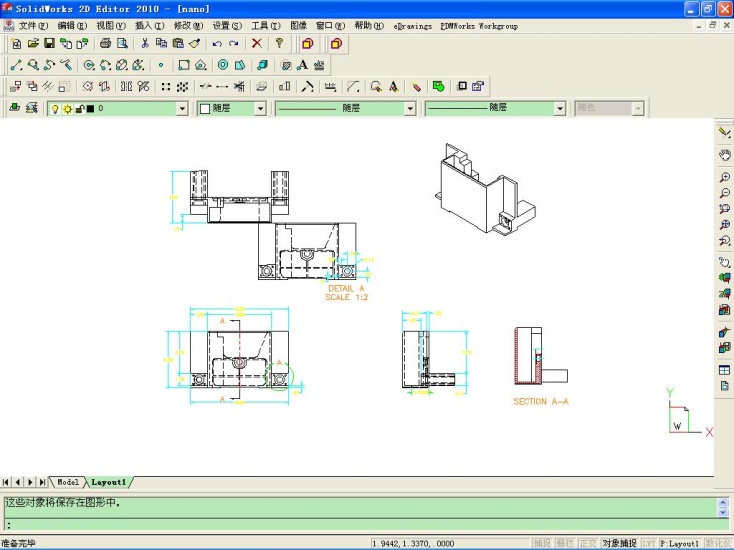Toggle P:Layout1 paper space button

[680, 543]
